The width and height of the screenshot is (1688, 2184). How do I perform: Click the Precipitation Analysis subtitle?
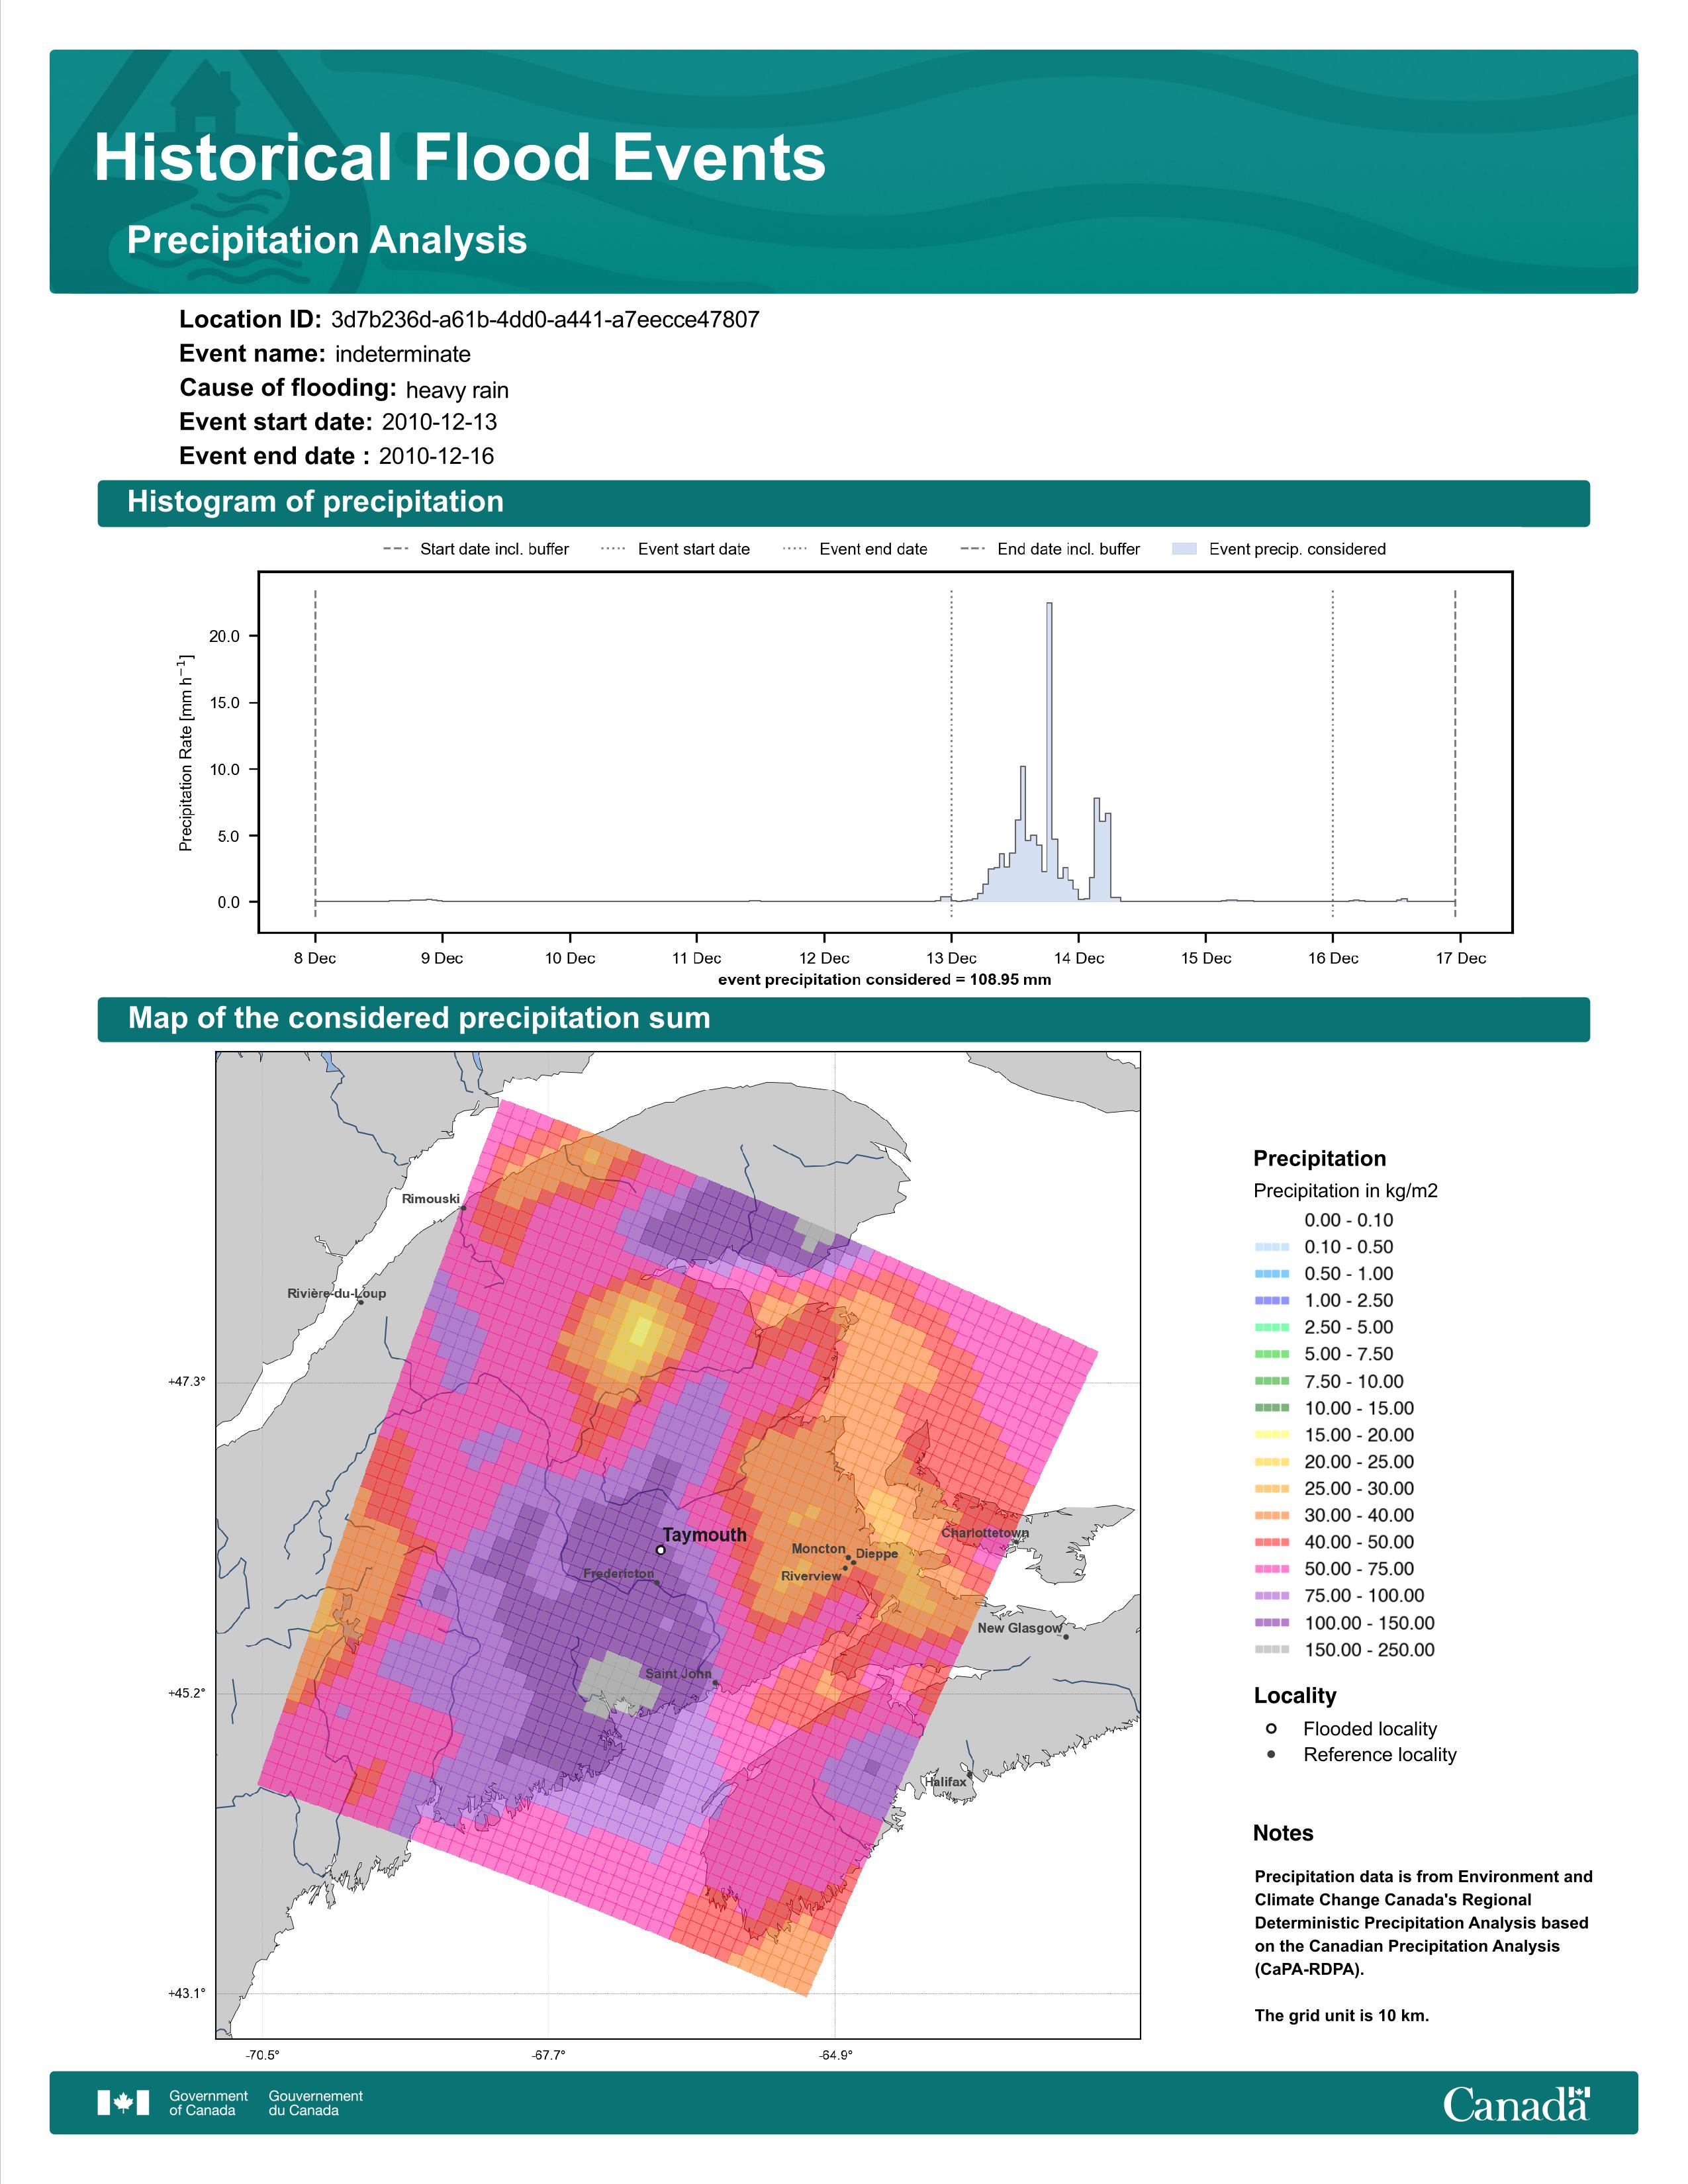[327, 240]
